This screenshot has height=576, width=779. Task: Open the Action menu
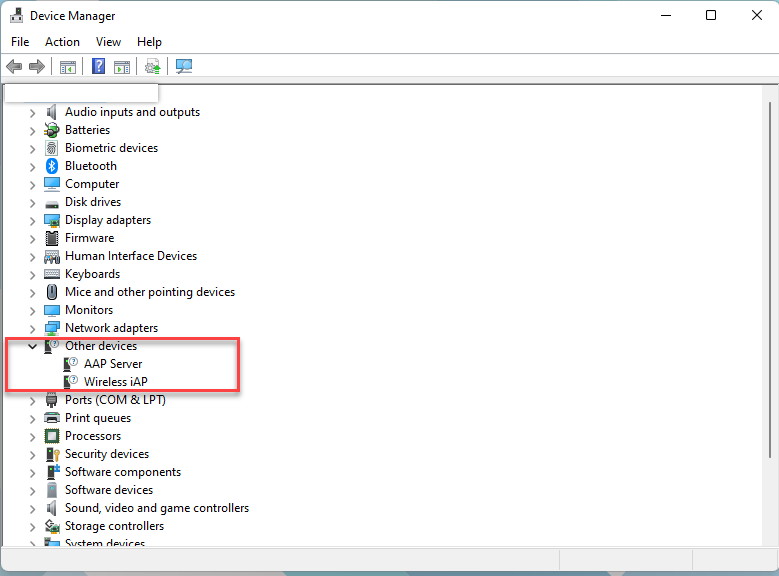(62, 42)
